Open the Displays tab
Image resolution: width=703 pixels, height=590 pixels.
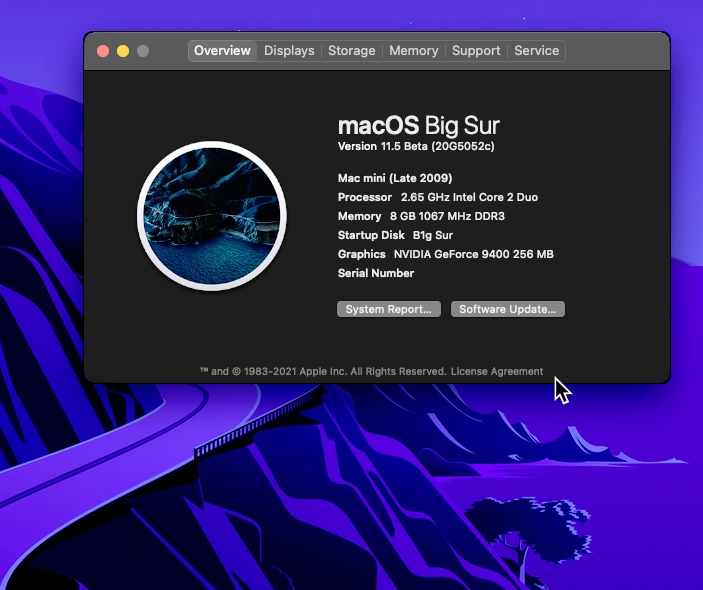point(289,51)
